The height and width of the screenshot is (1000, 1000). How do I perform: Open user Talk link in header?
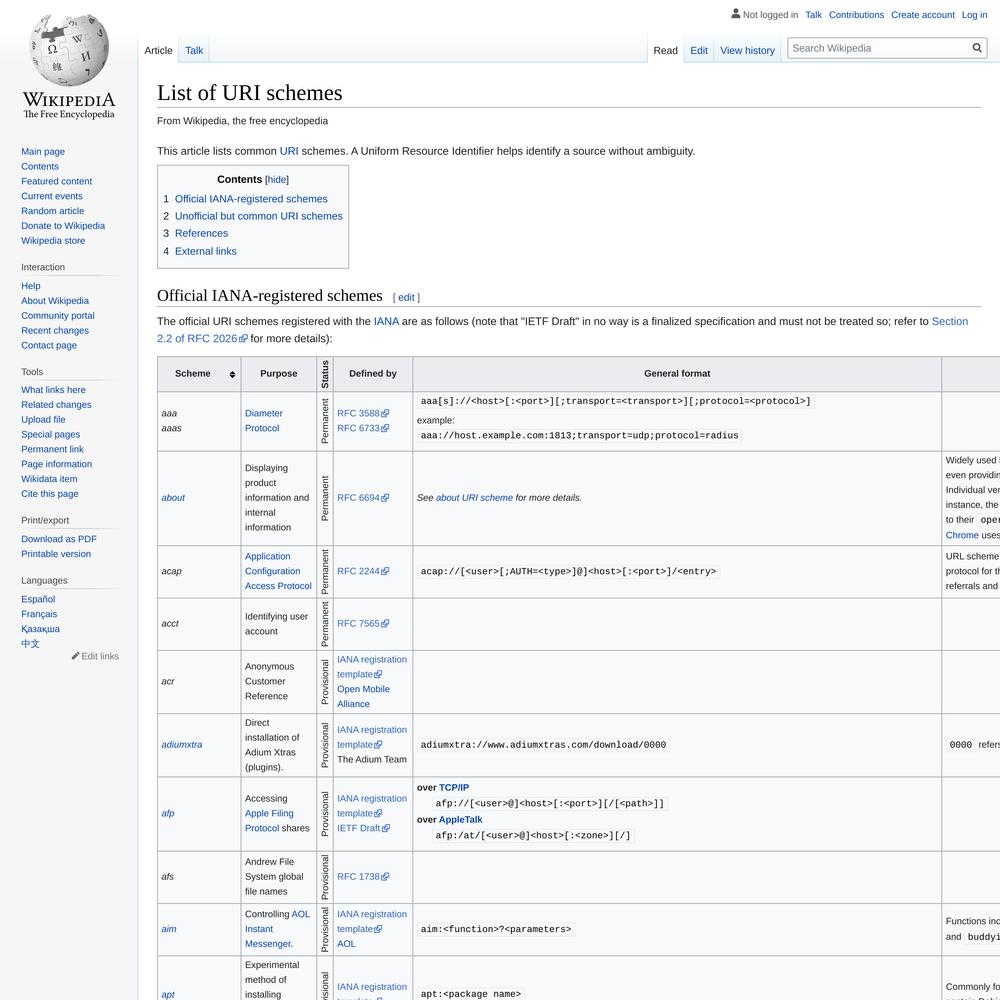[x=813, y=15]
